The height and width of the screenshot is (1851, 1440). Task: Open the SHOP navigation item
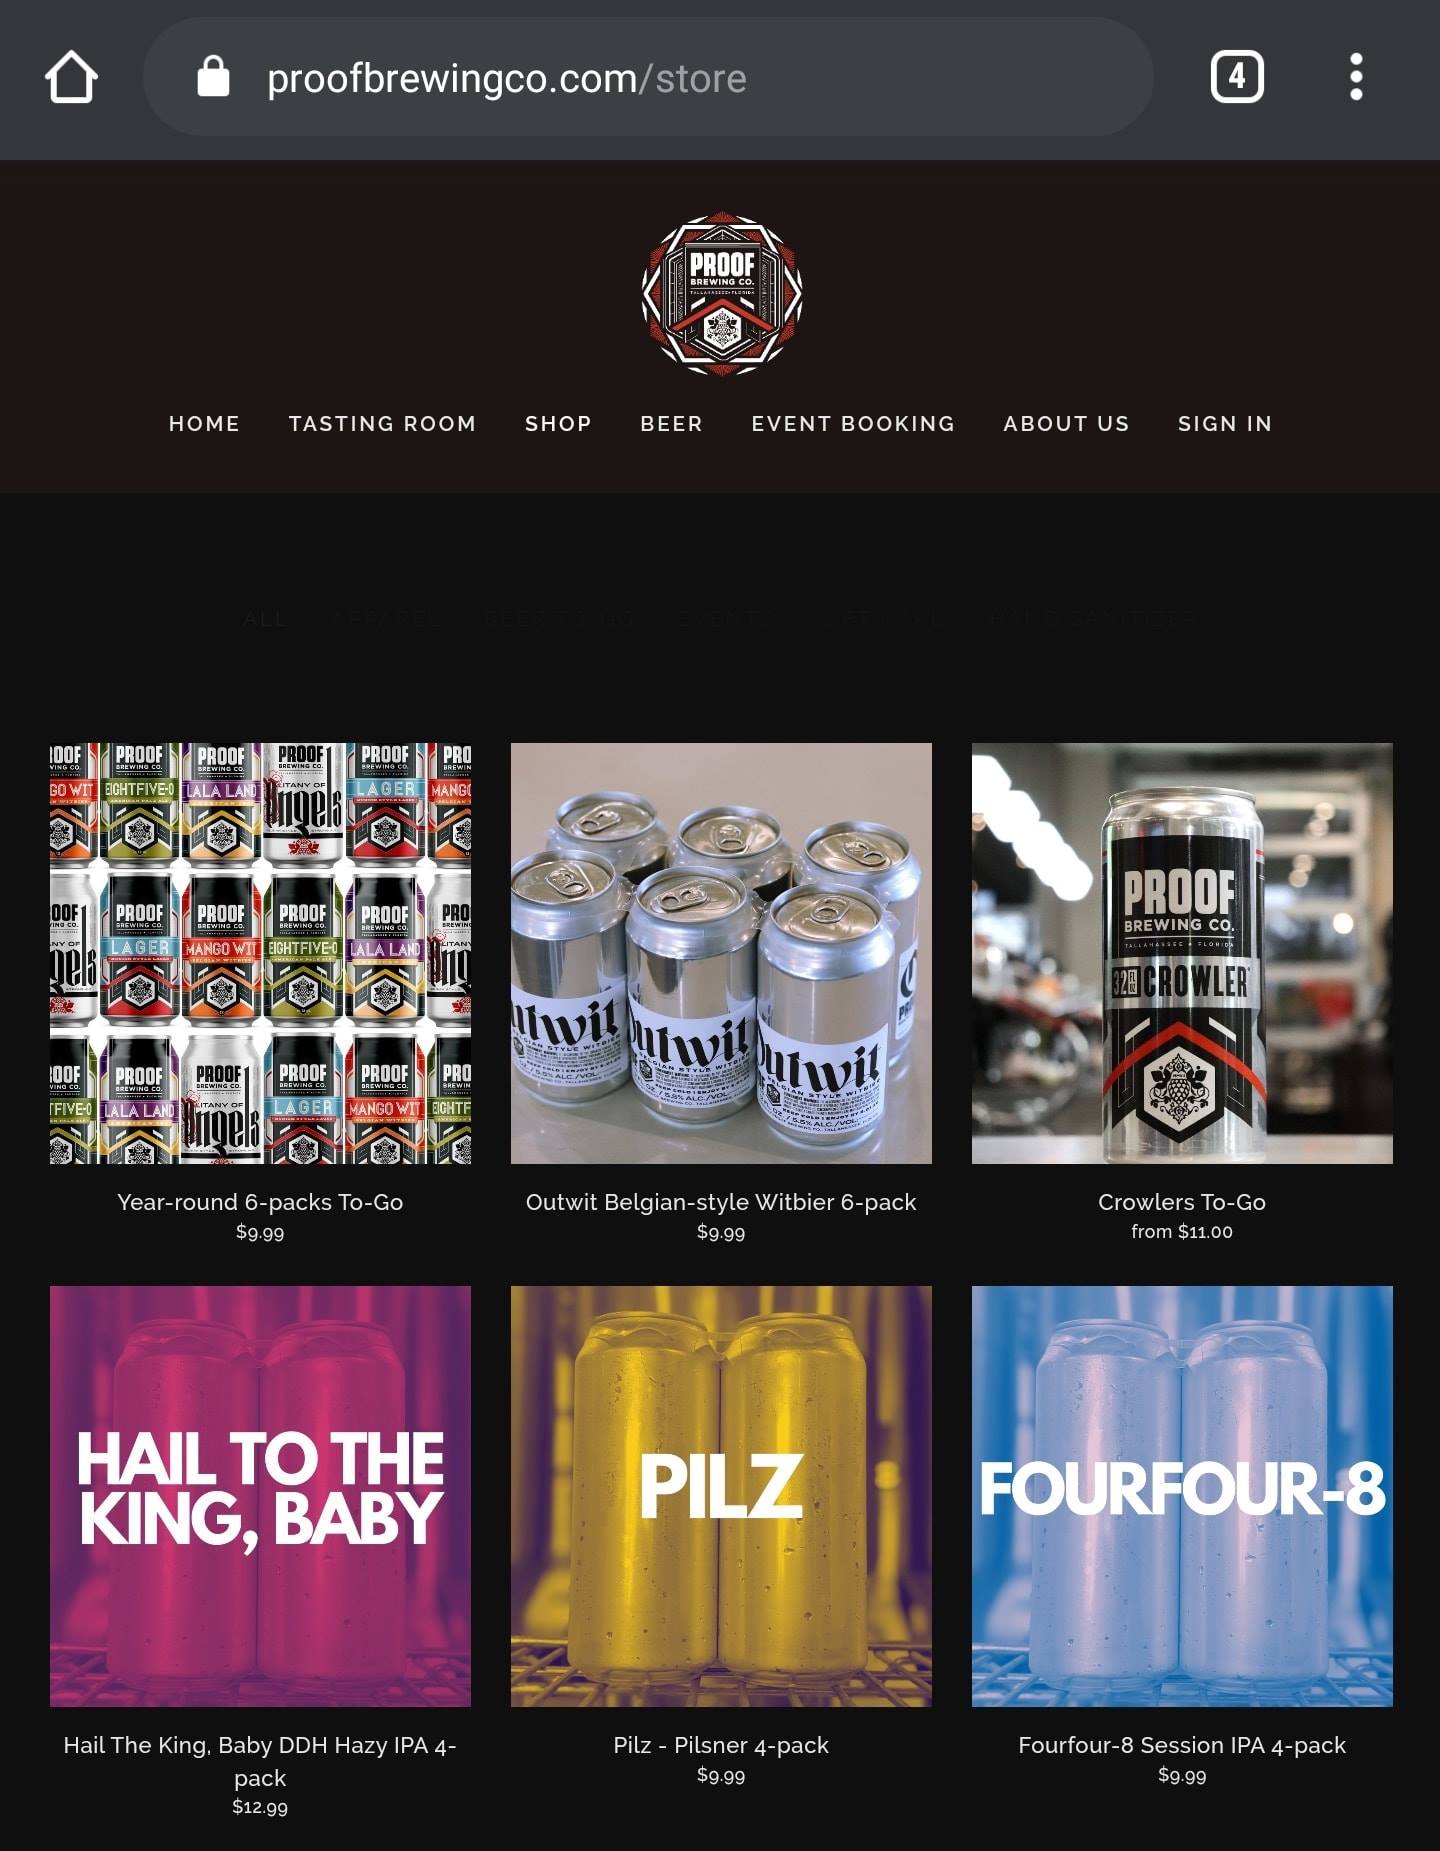point(558,423)
